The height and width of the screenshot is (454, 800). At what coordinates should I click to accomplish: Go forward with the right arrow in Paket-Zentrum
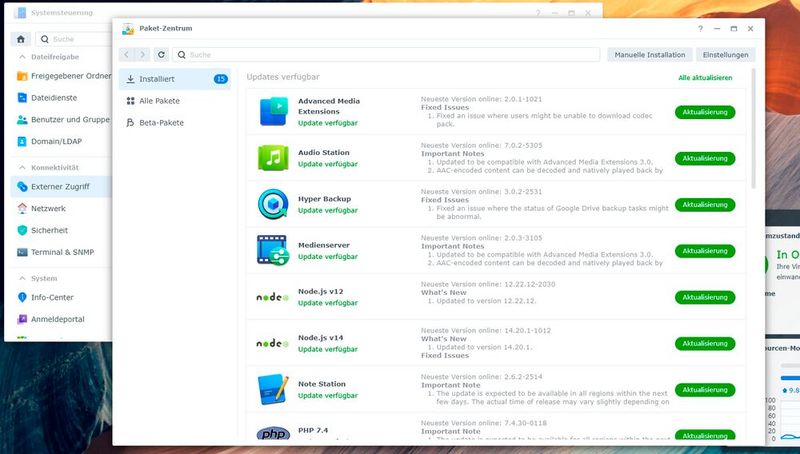point(142,55)
